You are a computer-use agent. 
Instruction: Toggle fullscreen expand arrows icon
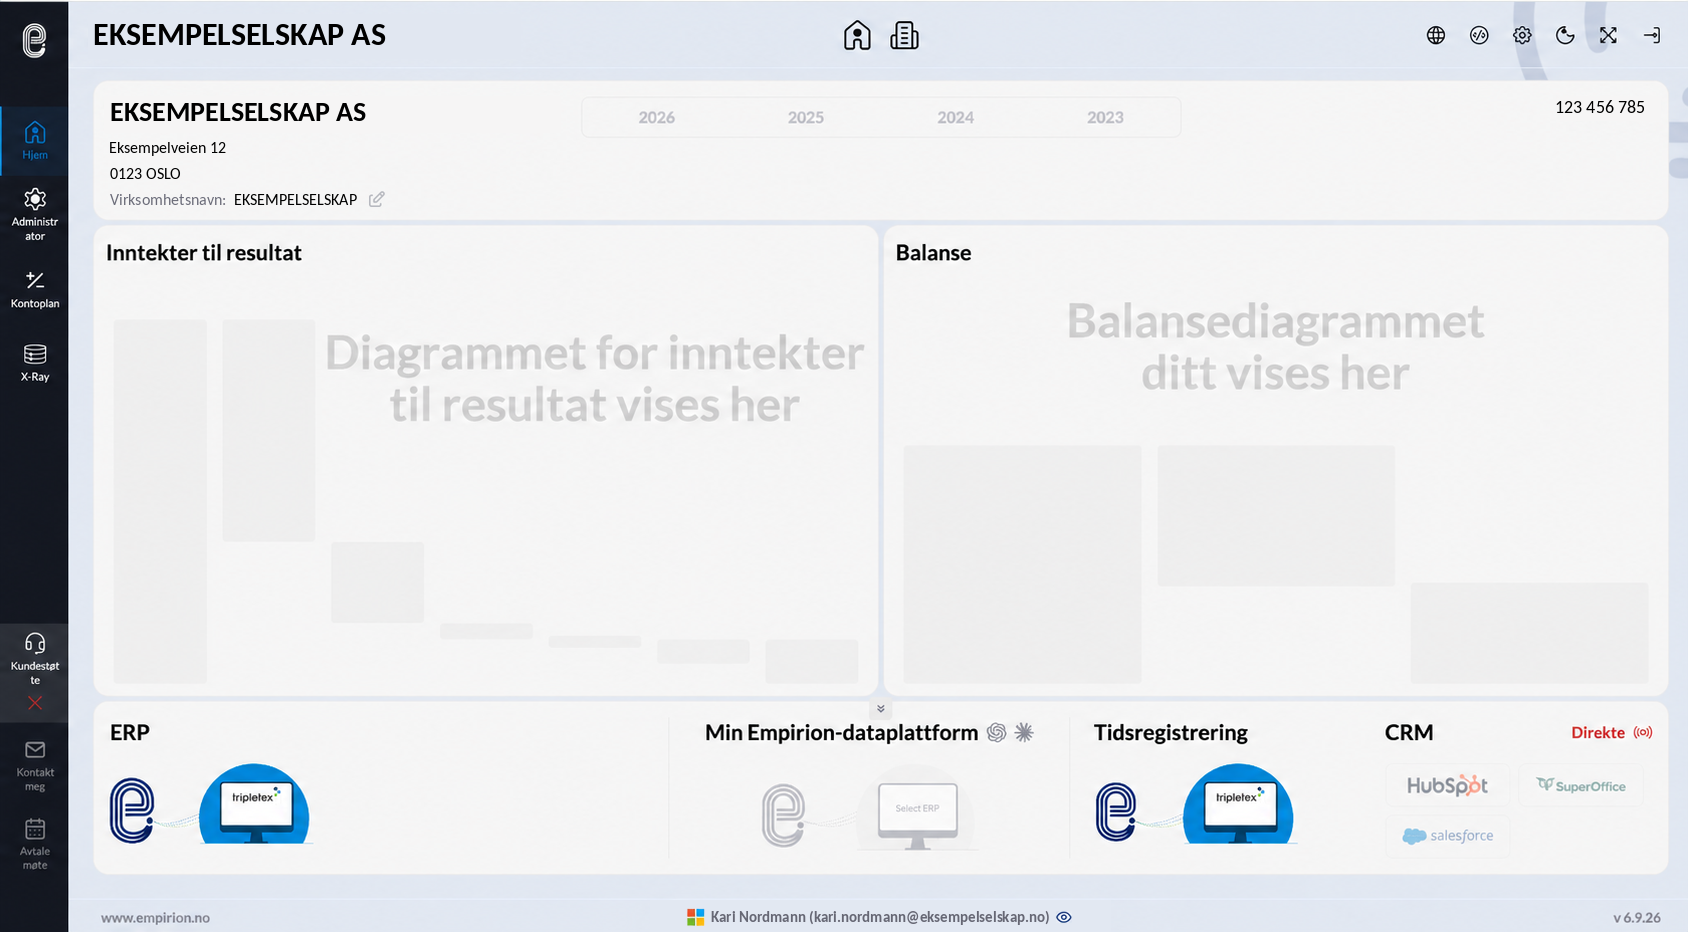(x=1608, y=35)
